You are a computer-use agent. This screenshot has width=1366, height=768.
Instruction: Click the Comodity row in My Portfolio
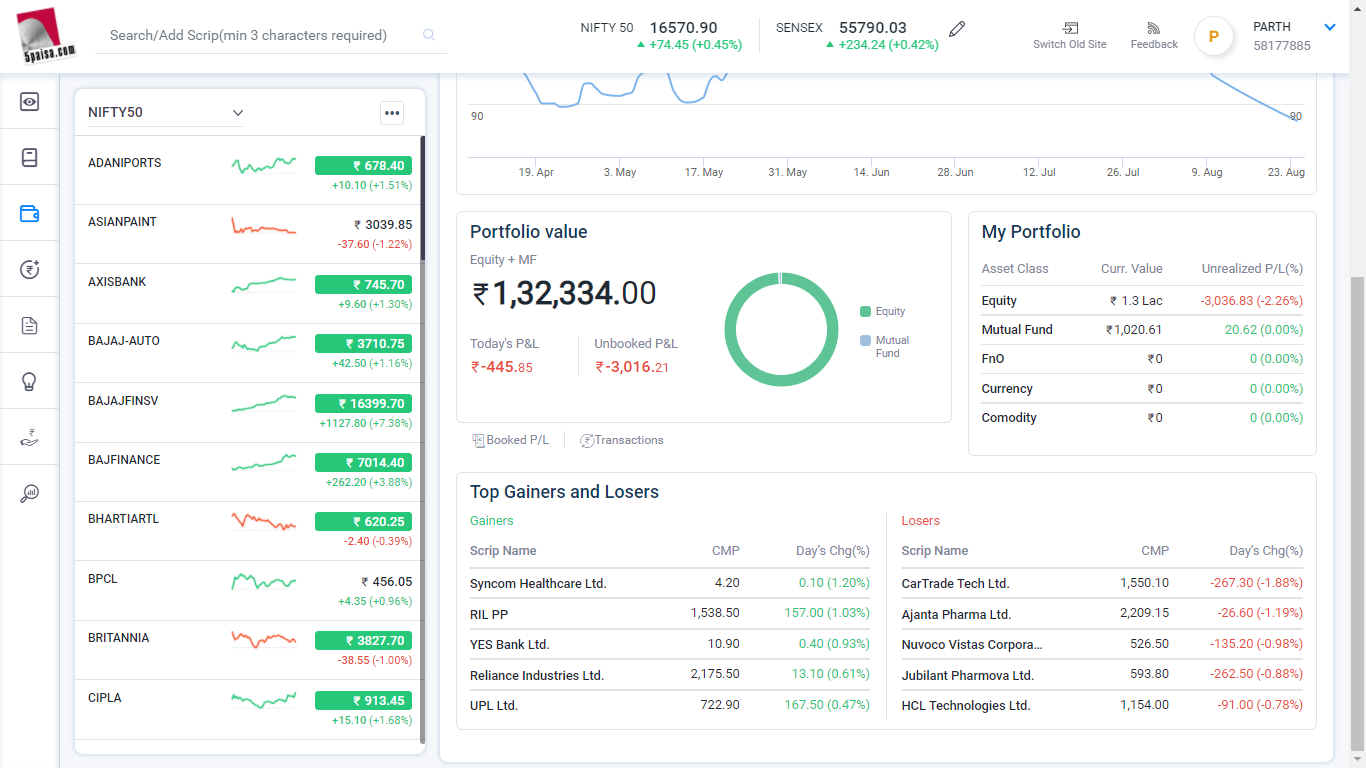[x=1142, y=418]
